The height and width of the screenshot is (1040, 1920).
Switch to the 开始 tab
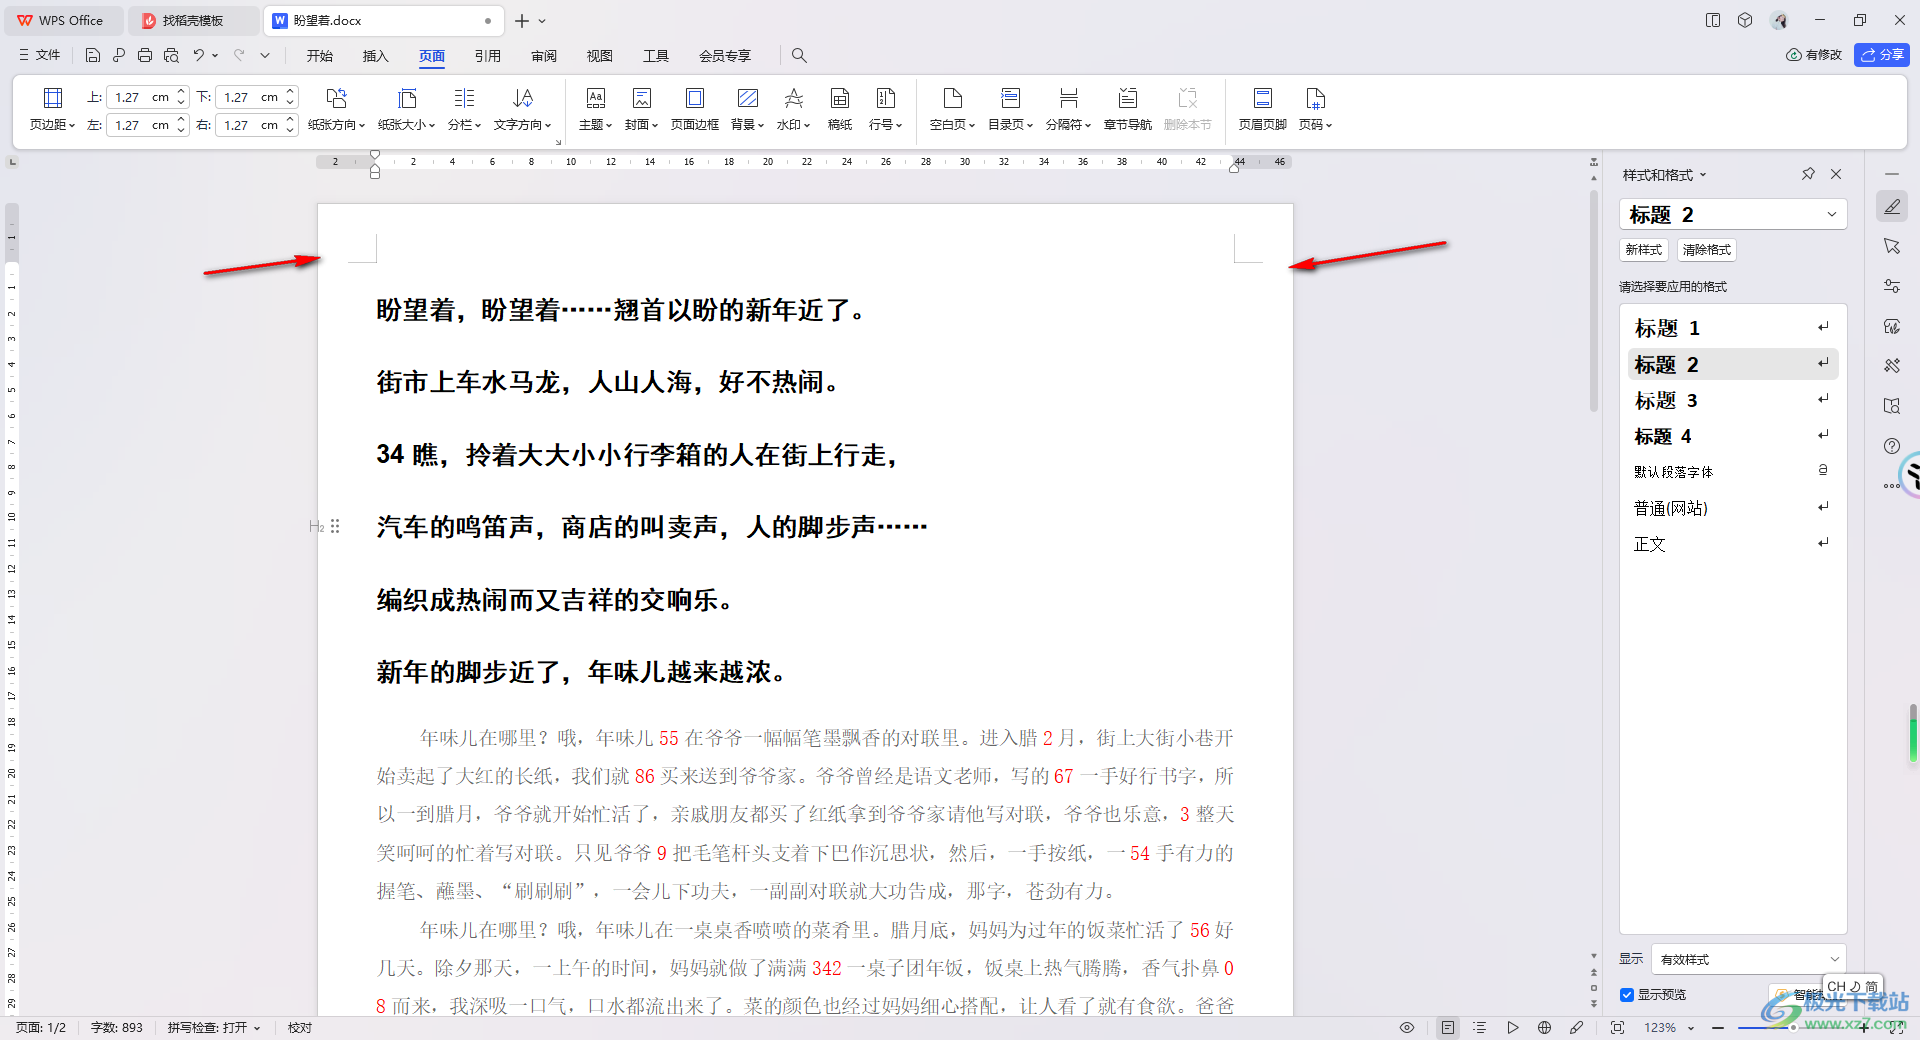[x=320, y=56]
